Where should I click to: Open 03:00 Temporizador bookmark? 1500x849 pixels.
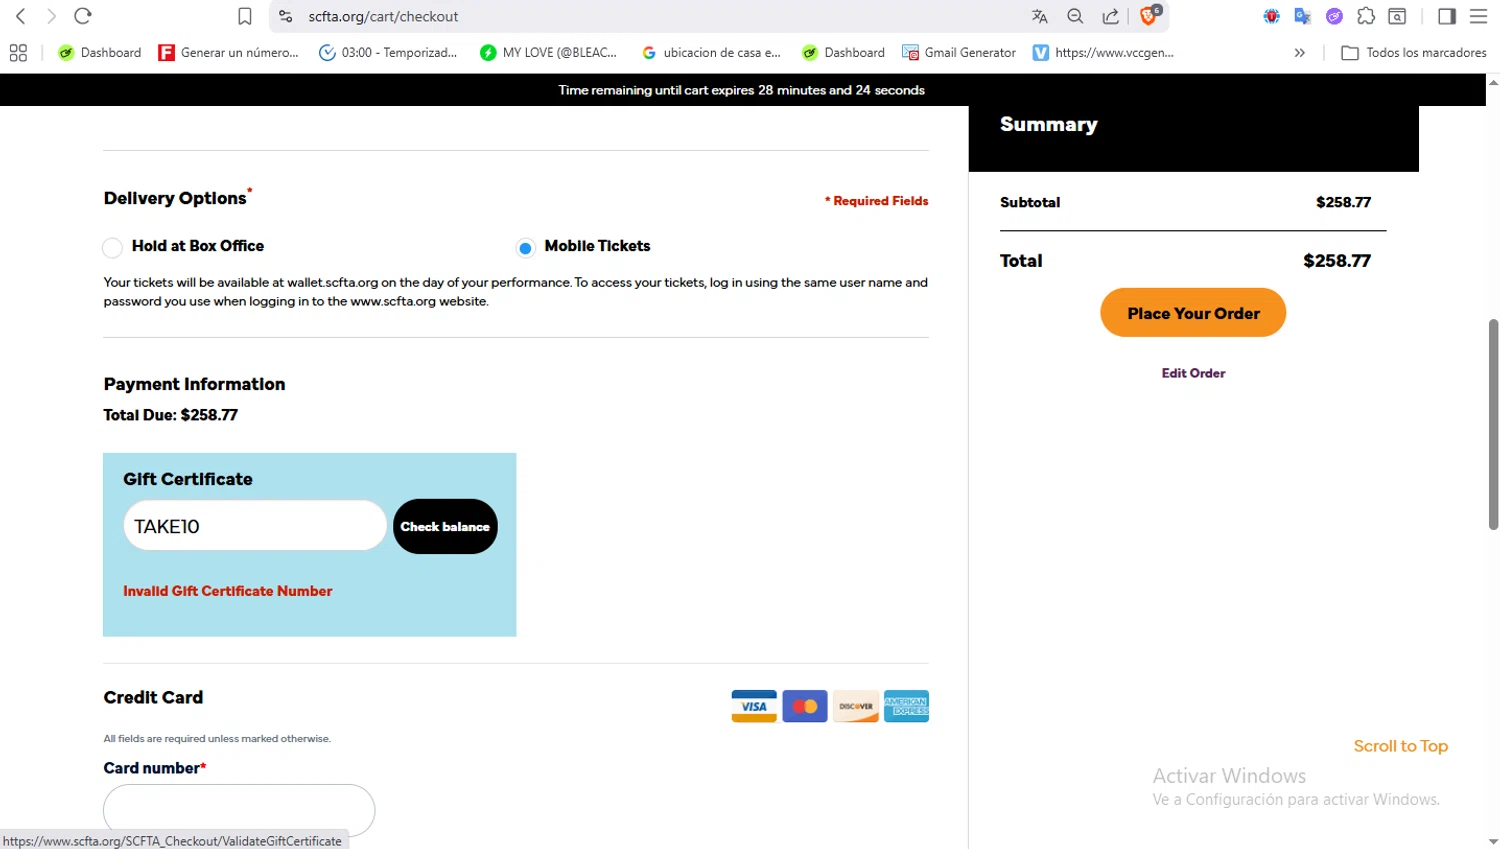(x=388, y=53)
